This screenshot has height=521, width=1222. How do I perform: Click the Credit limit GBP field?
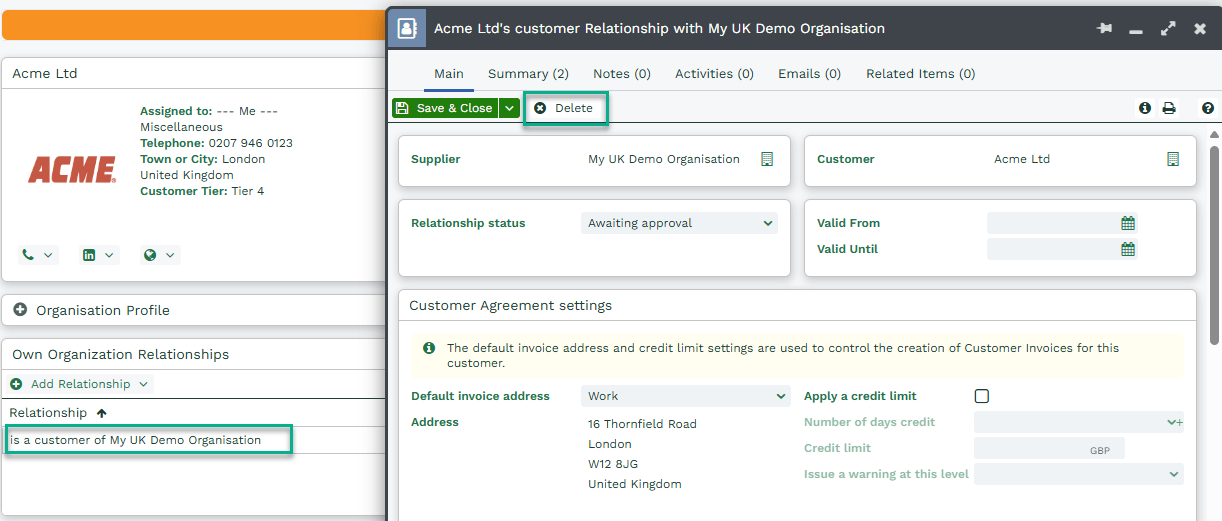[1049, 448]
